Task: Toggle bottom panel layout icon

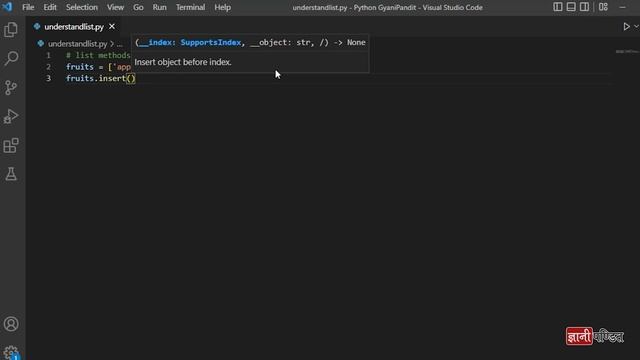Action: click(571, 7)
